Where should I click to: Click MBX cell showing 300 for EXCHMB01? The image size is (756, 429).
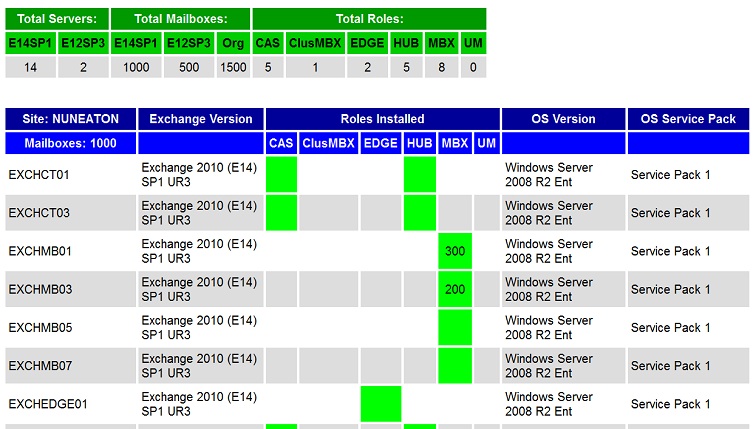pyautogui.click(x=455, y=251)
